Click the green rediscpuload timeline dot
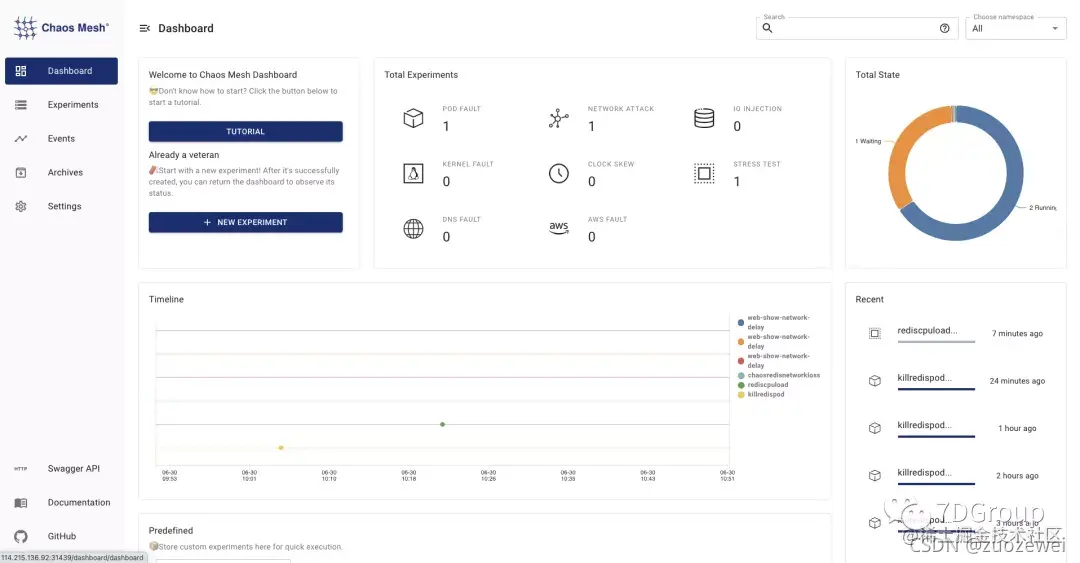This screenshot has width=1080, height=563. click(x=442, y=424)
